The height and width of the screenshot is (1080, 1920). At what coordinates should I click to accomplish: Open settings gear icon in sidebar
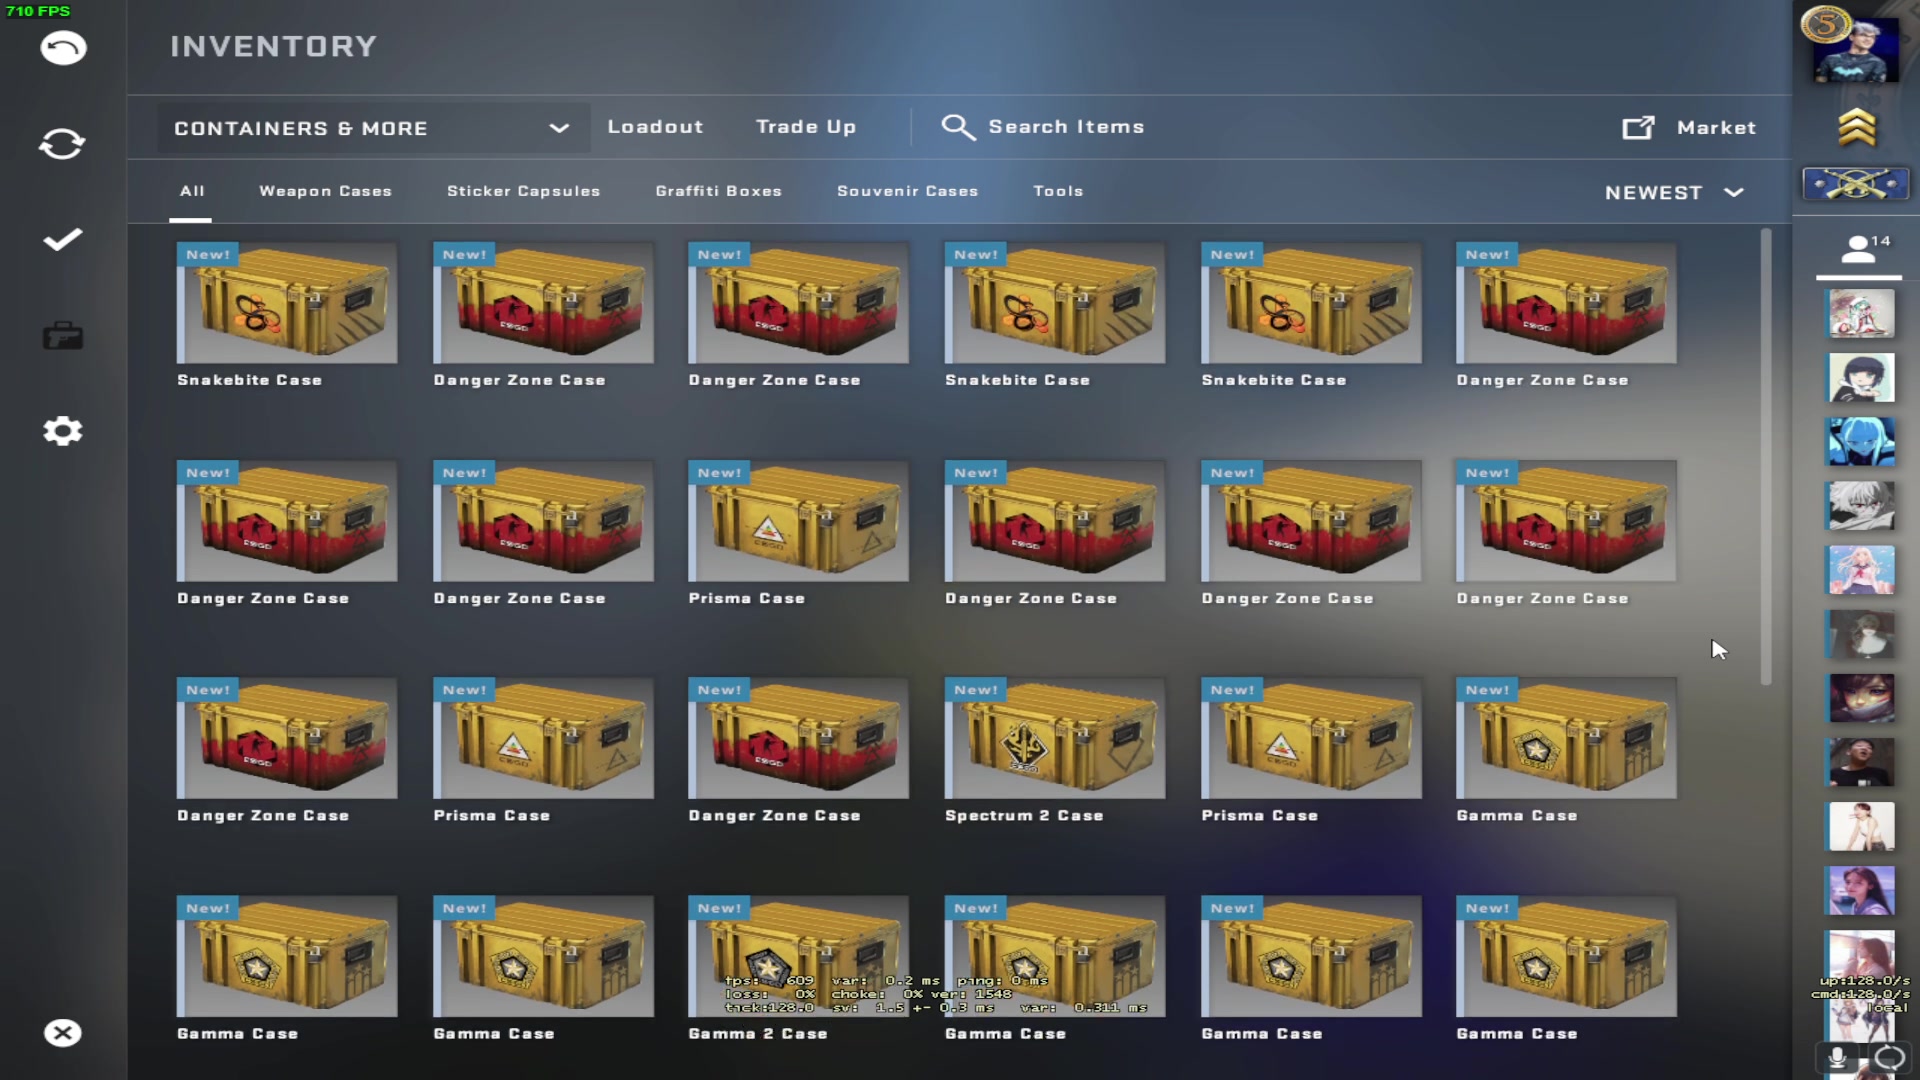[62, 432]
